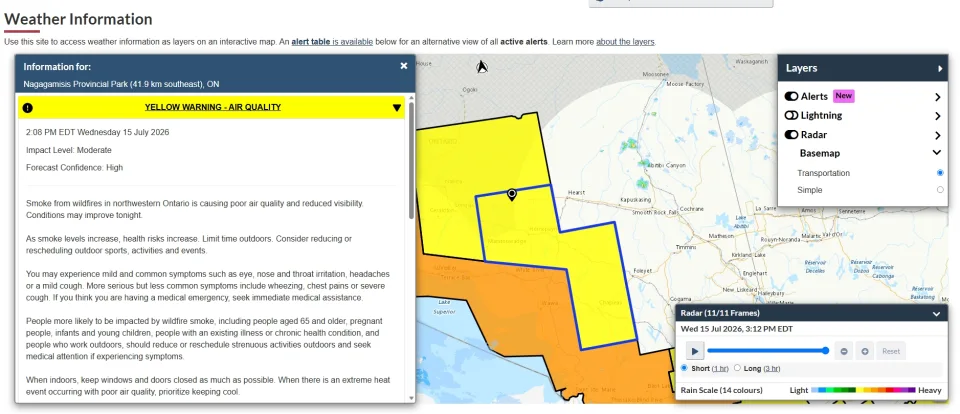This screenshot has height=414, width=960.
Task: Click the Rain Scale (14 colours) label
Action: click(x=721, y=390)
